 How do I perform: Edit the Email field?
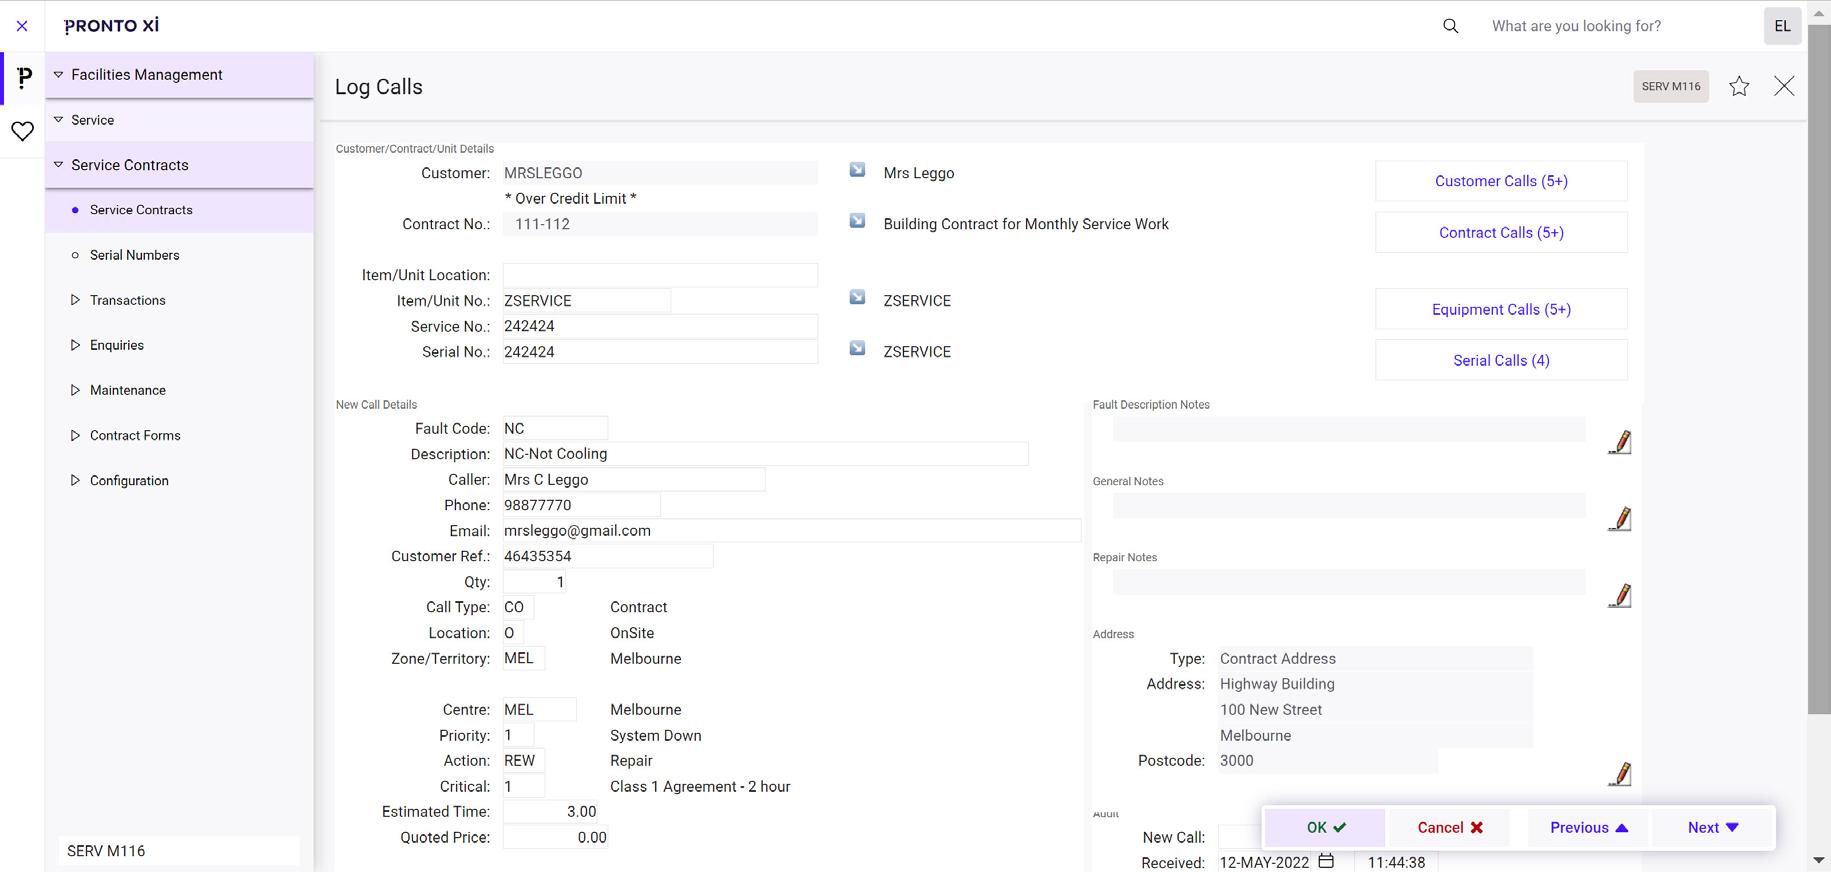[x=792, y=531]
